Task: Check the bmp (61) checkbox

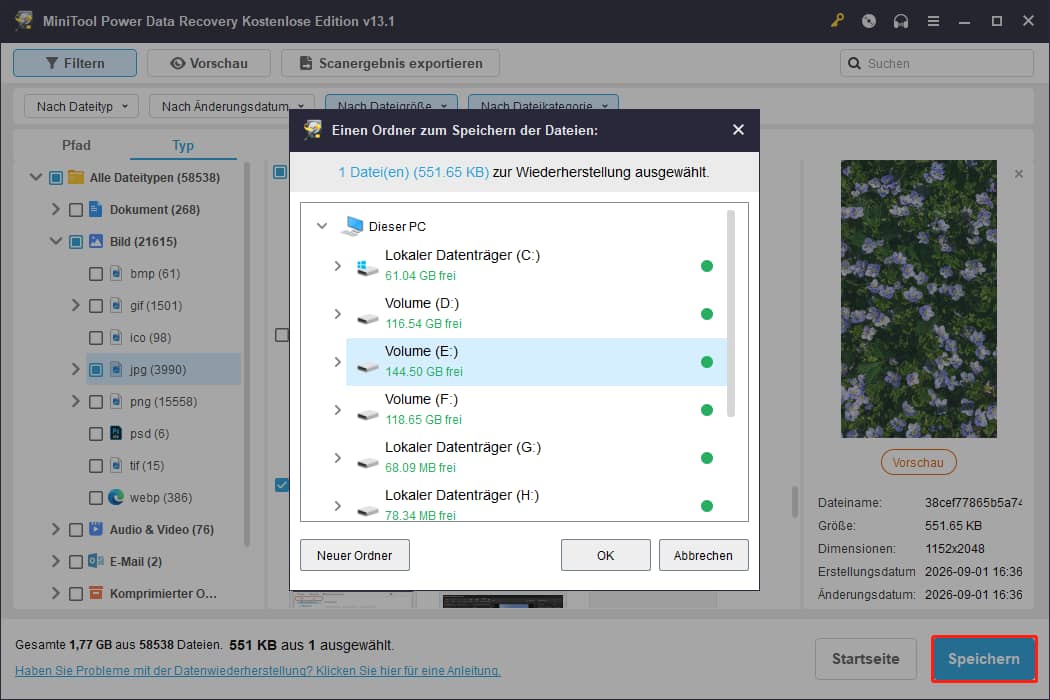Action: 96,274
